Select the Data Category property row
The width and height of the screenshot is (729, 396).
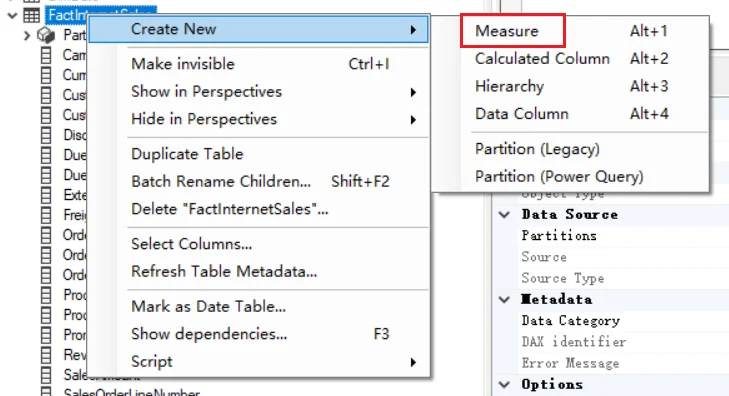[x=623, y=321]
